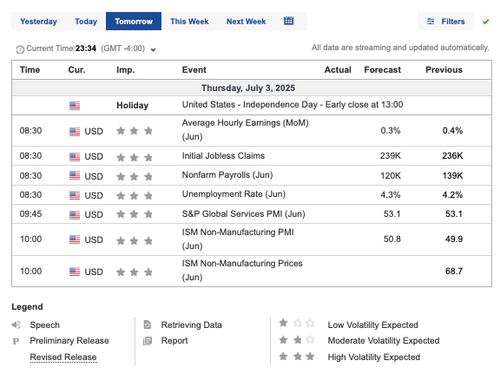500x373 pixels.
Task: Click the green checkmark icon beside Filters
Action: coord(485,22)
